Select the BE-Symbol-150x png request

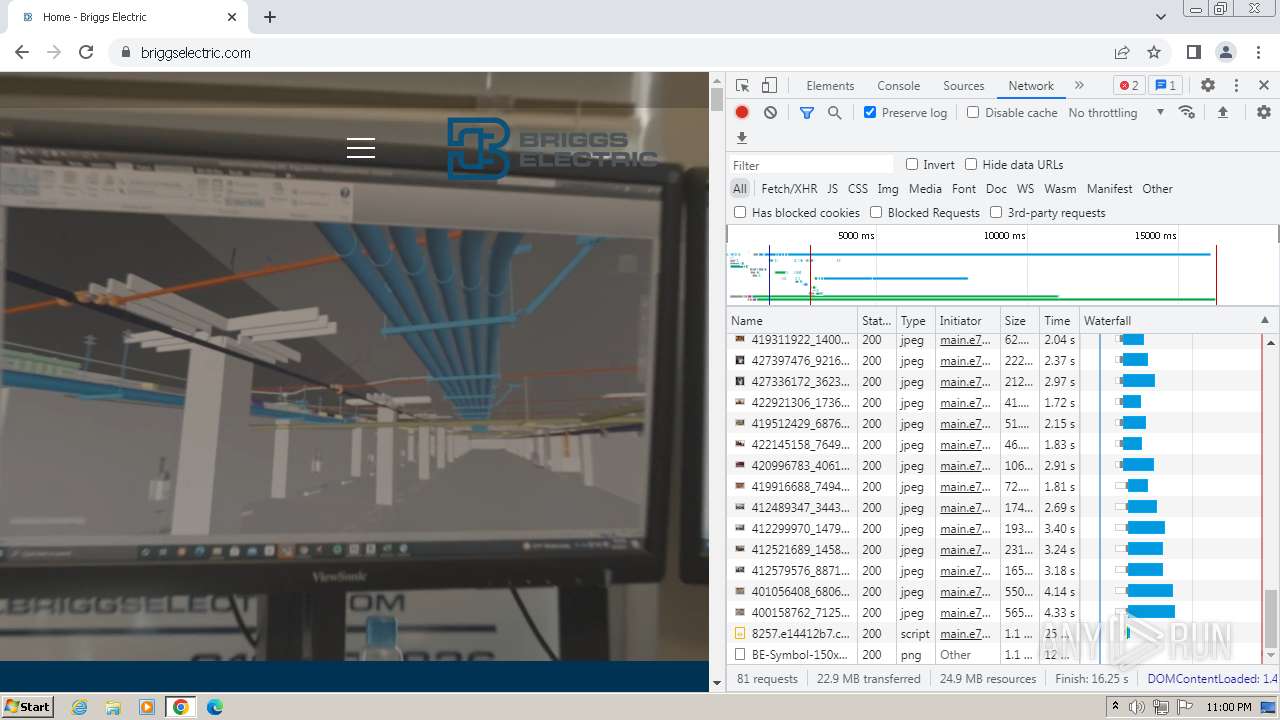(x=800, y=654)
